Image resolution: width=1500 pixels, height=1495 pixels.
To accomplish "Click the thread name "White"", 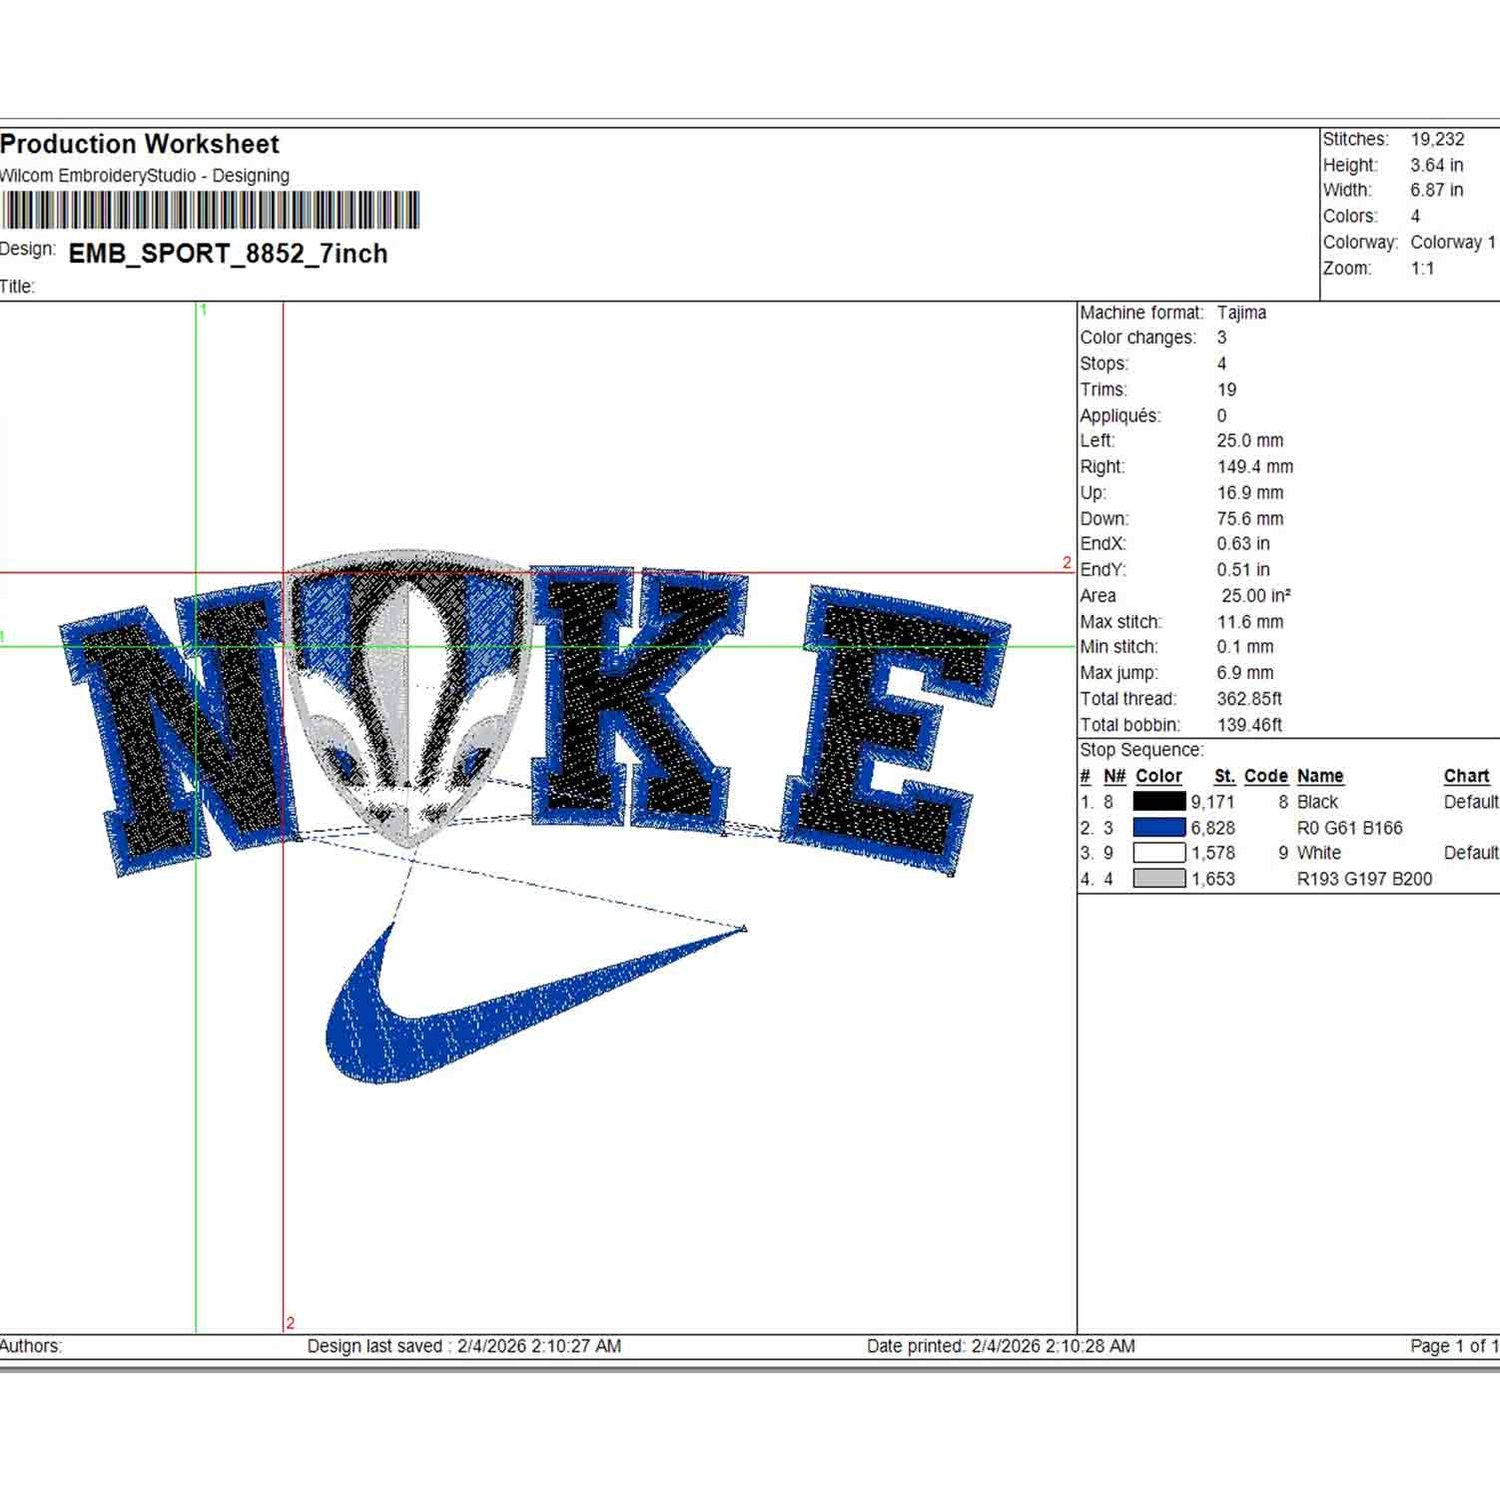I will (1319, 853).
